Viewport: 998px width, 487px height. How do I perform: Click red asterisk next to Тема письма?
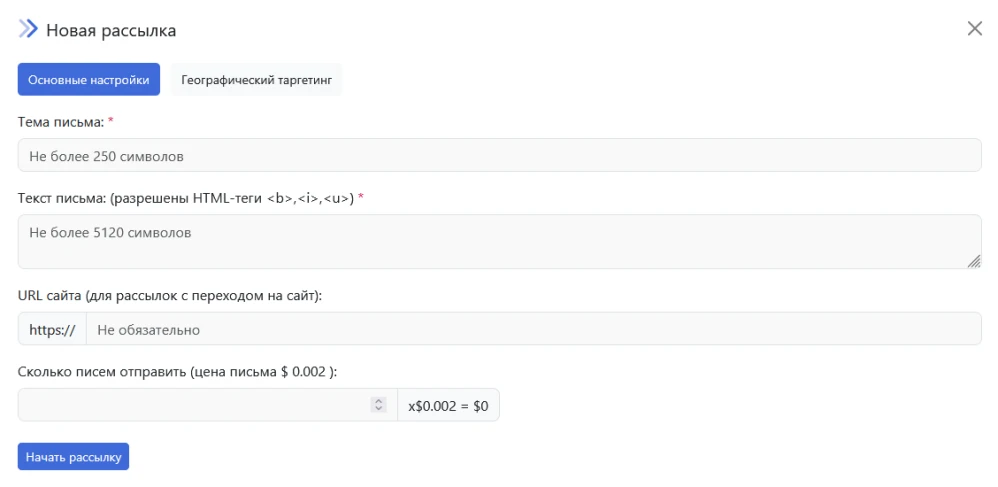pyautogui.click(x=111, y=121)
